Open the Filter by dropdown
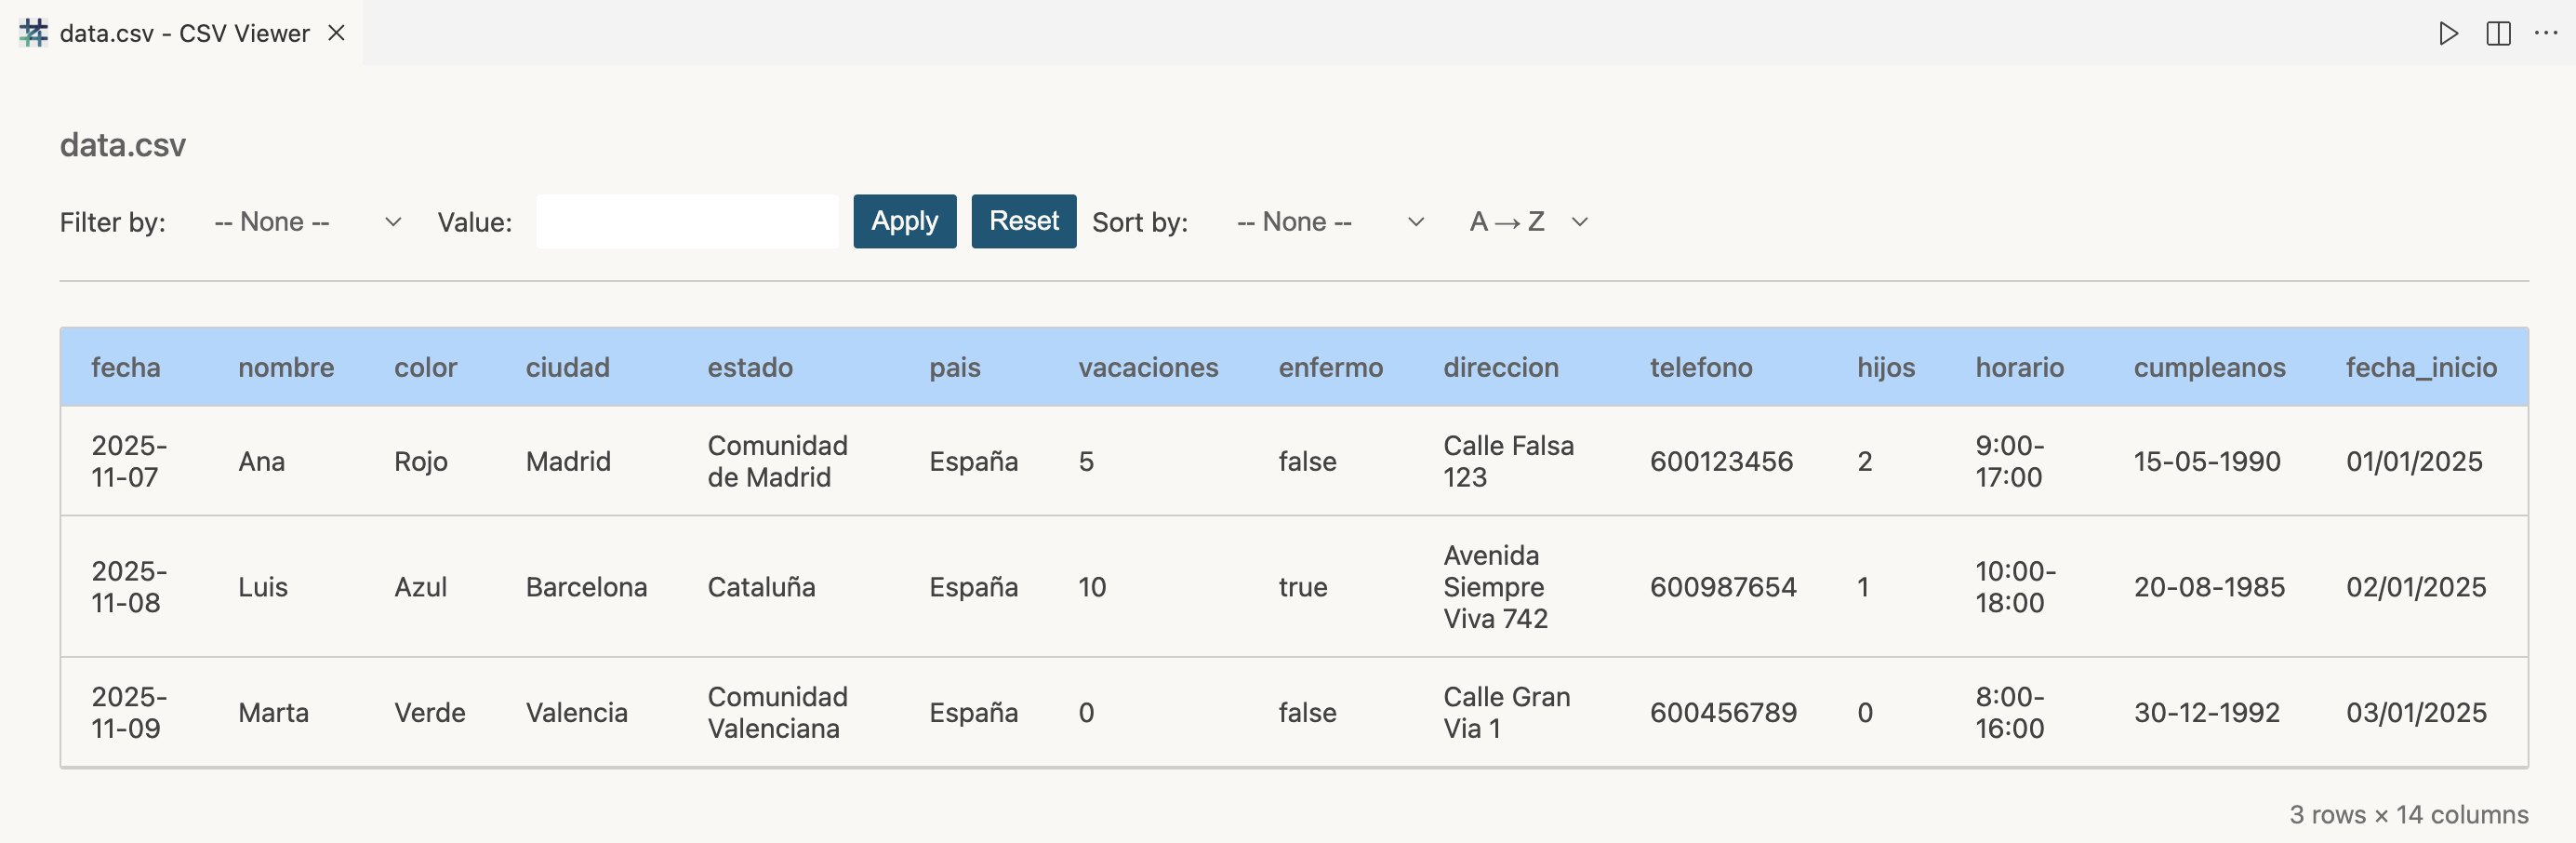The height and width of the screenshot is (843, 2576). pyautogui.click(x=305, y=221)
